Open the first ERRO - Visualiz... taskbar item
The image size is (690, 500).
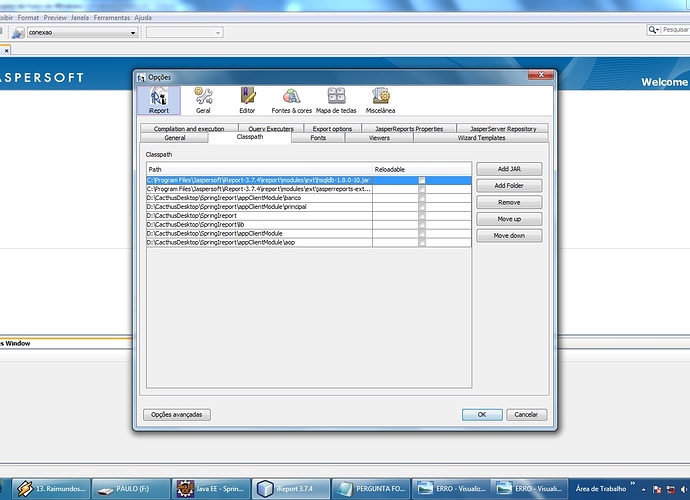(x=451, y=489)
